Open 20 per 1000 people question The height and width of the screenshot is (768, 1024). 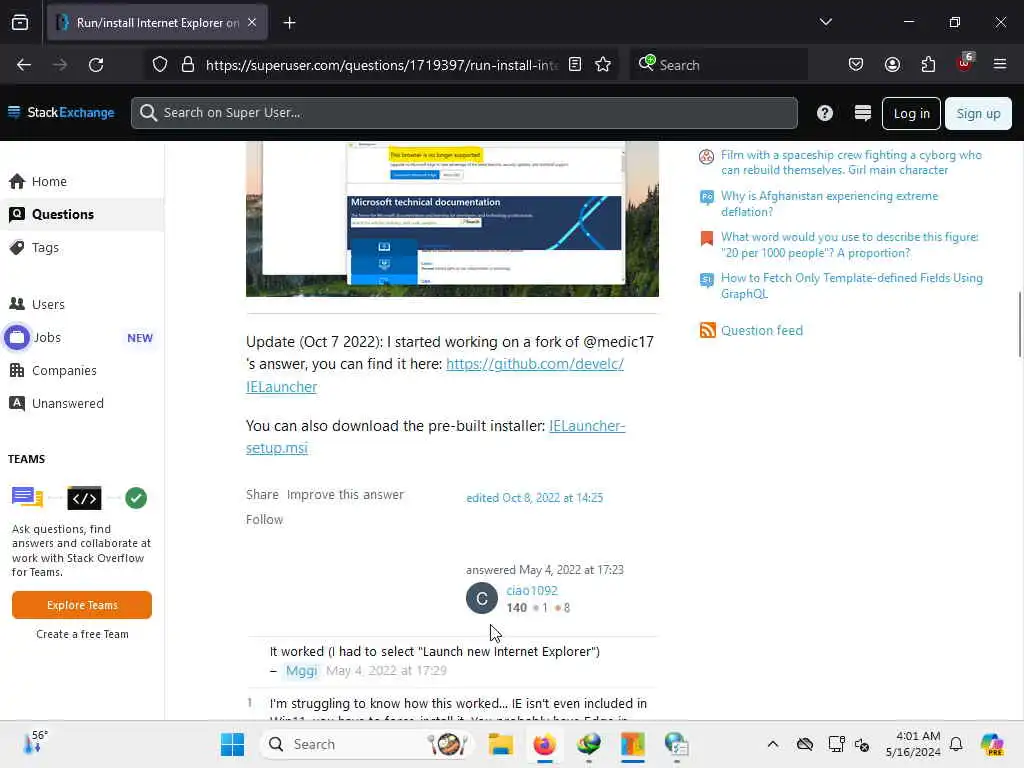point(850,245)
